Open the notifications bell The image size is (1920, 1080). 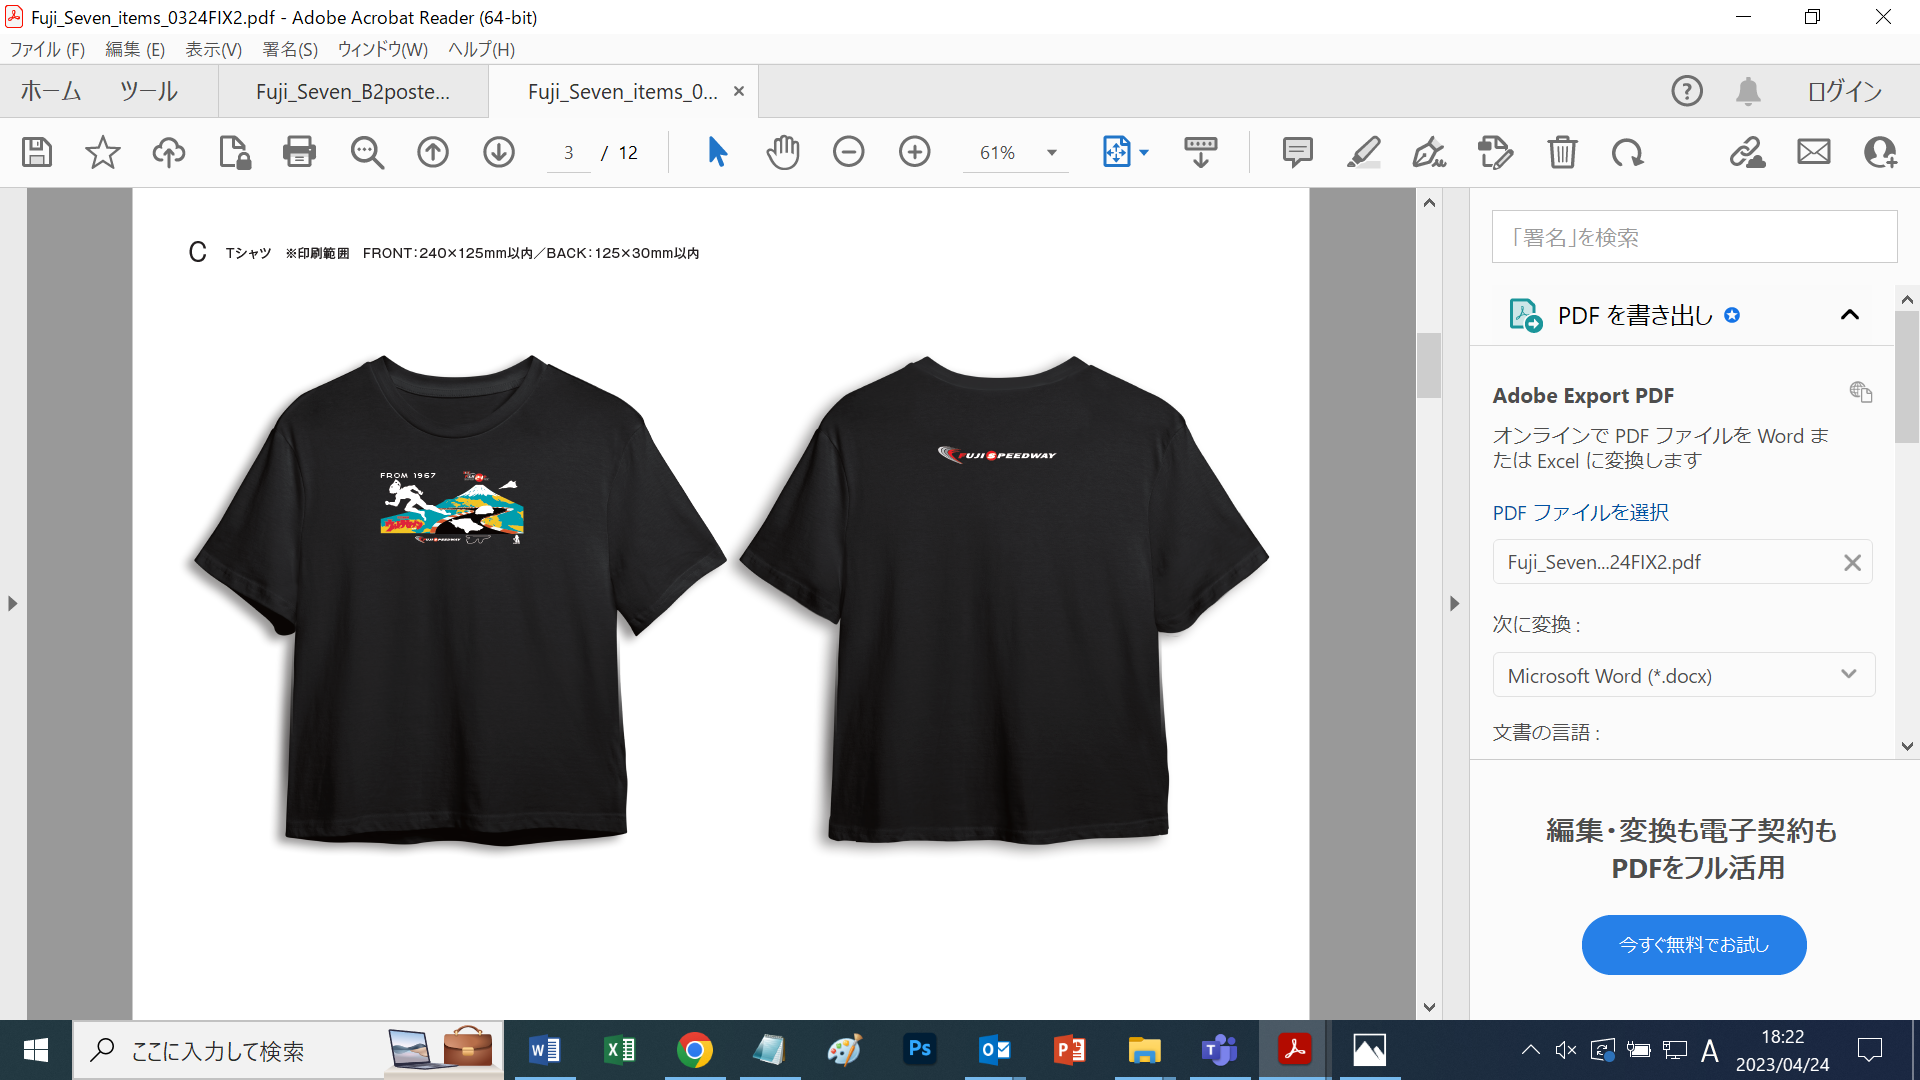(x=1747, y=91)
